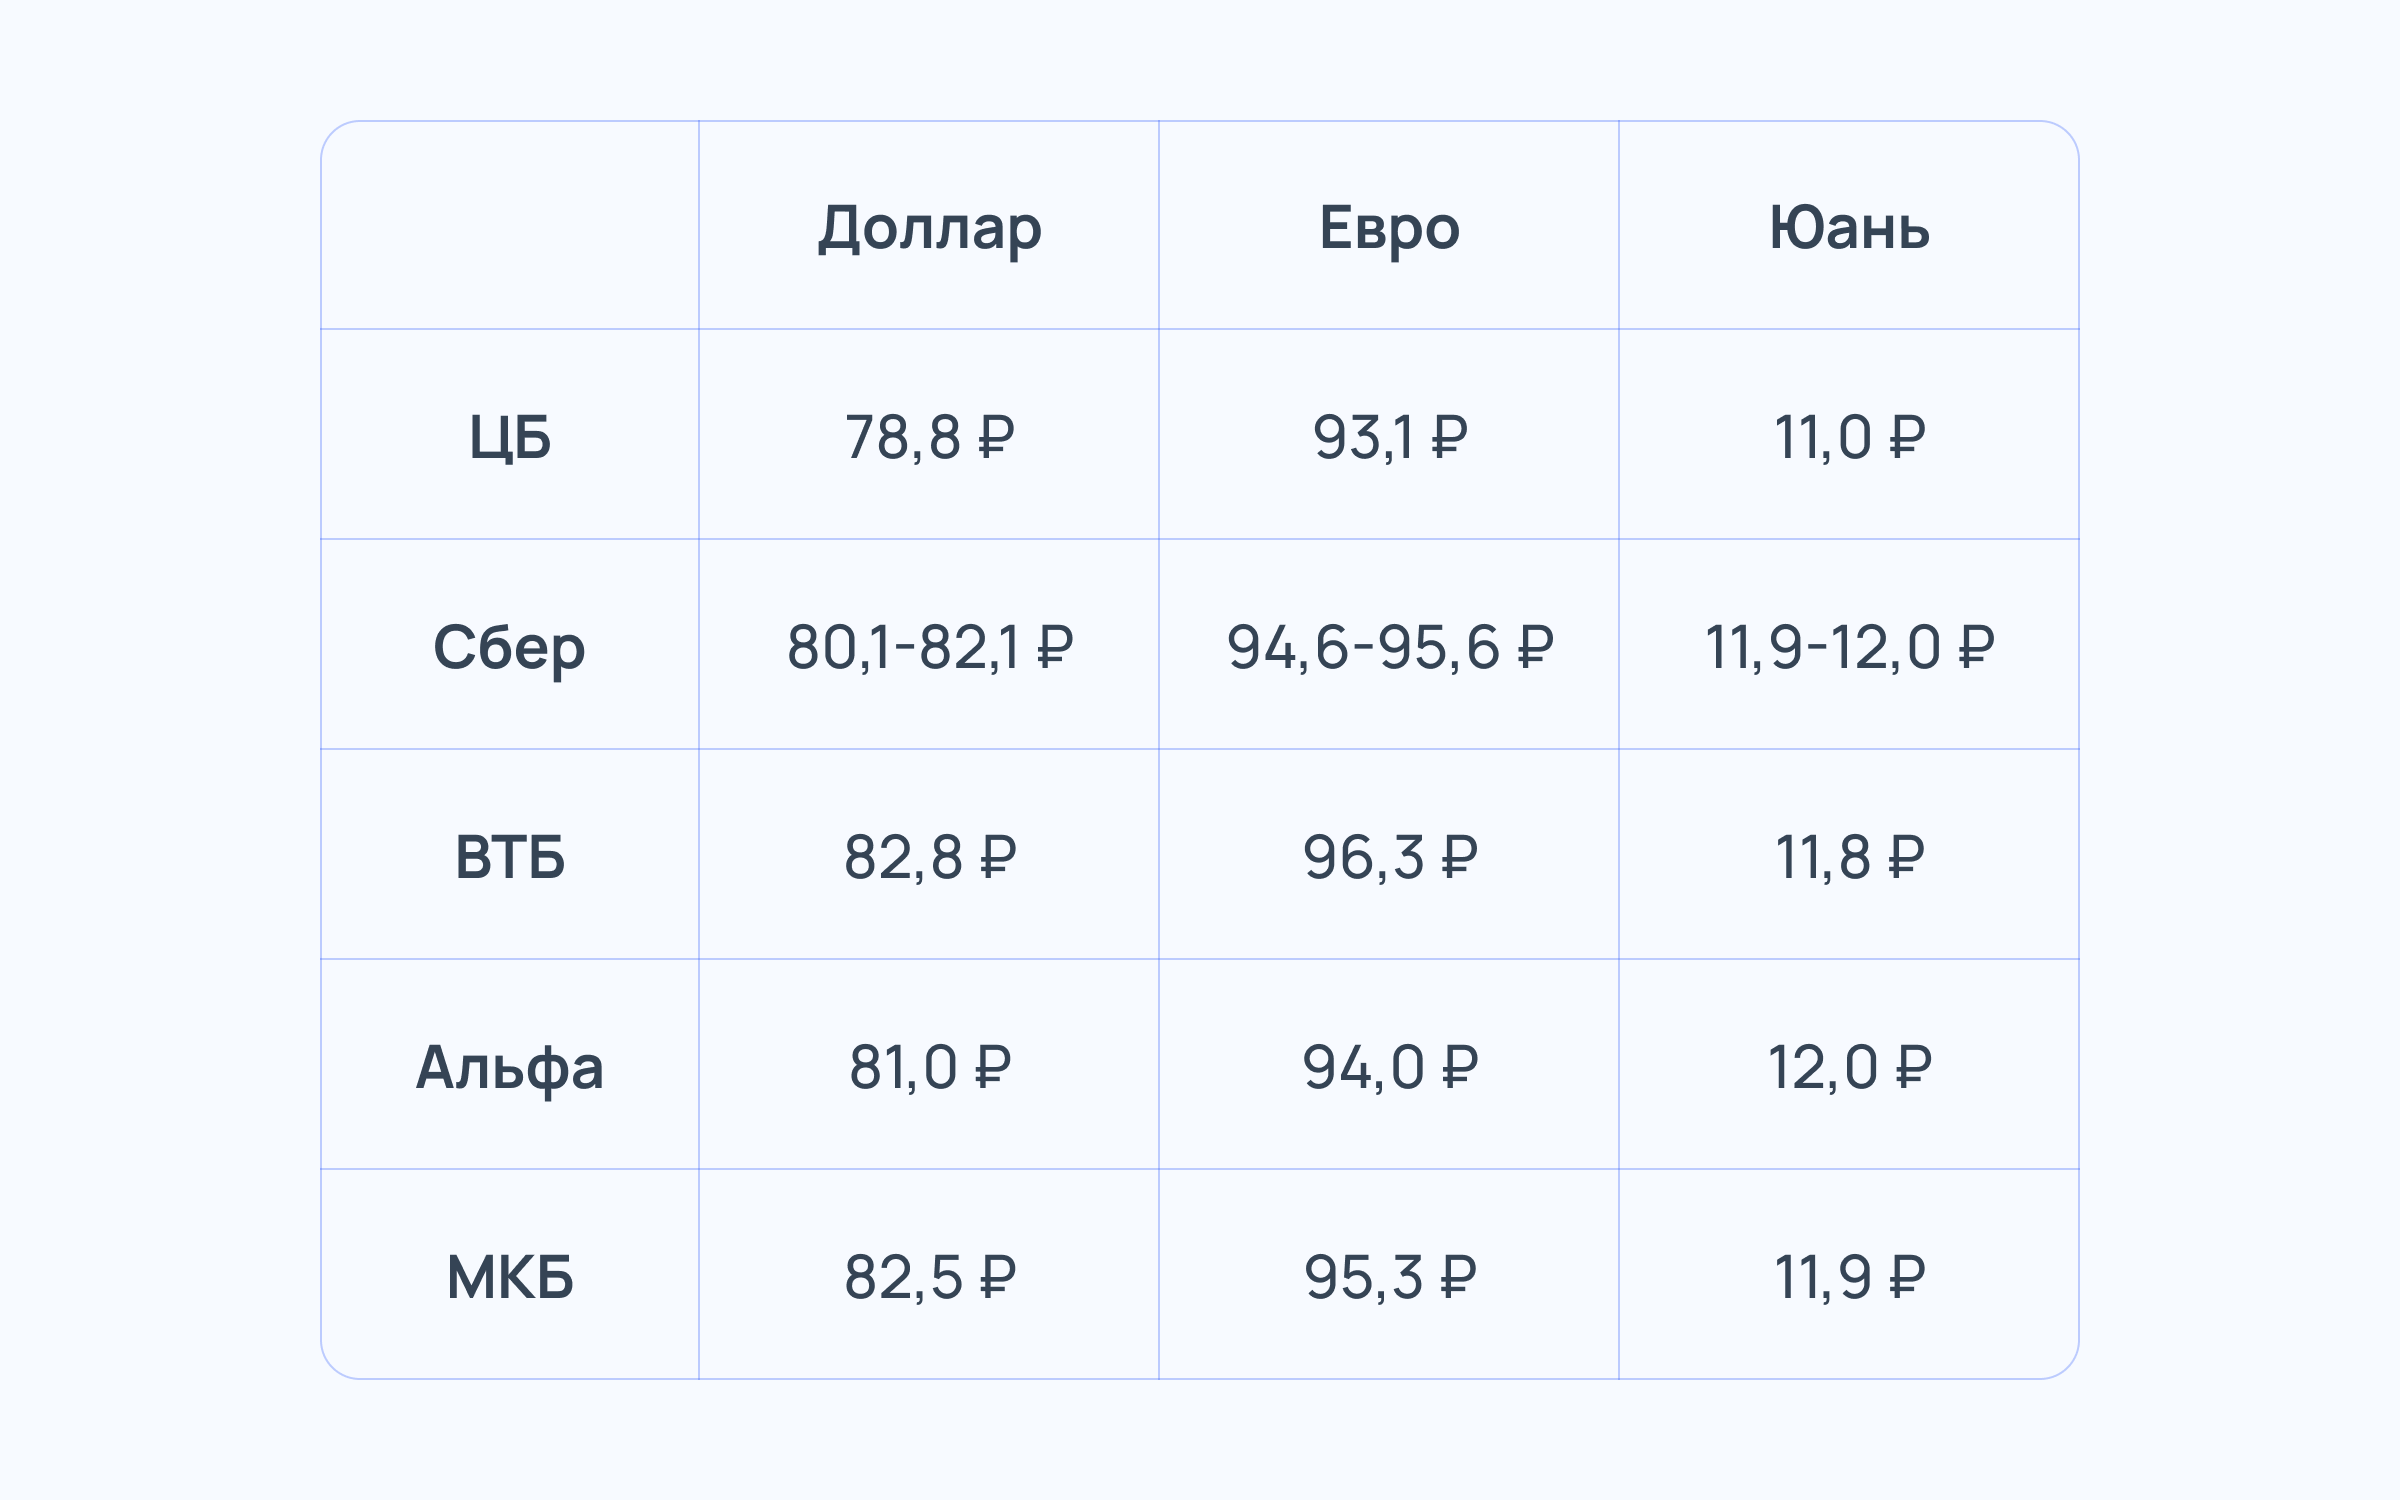The height and width of the screenshot is (1500, 2400).
Task: Click the Сбер row label
Action: (509, 649)
